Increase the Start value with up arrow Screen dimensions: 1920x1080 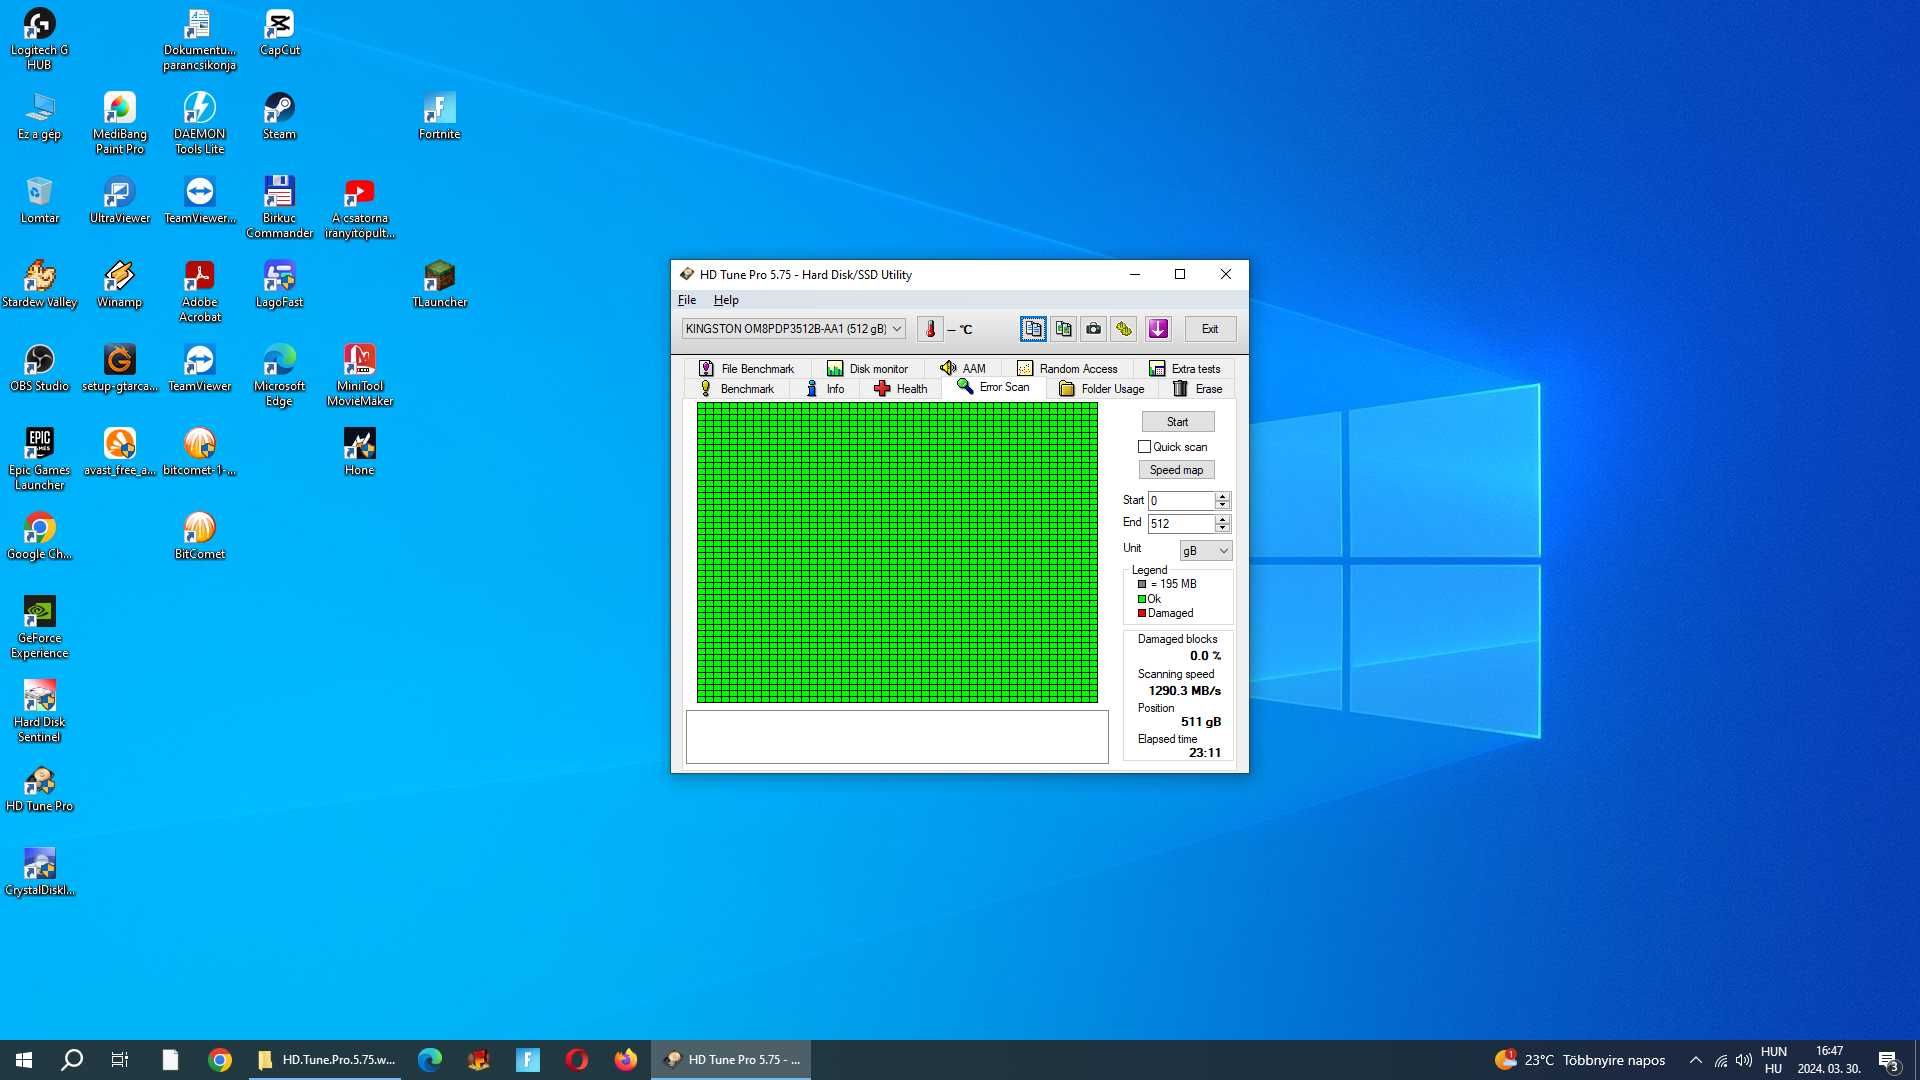[x=1222, y=496]
